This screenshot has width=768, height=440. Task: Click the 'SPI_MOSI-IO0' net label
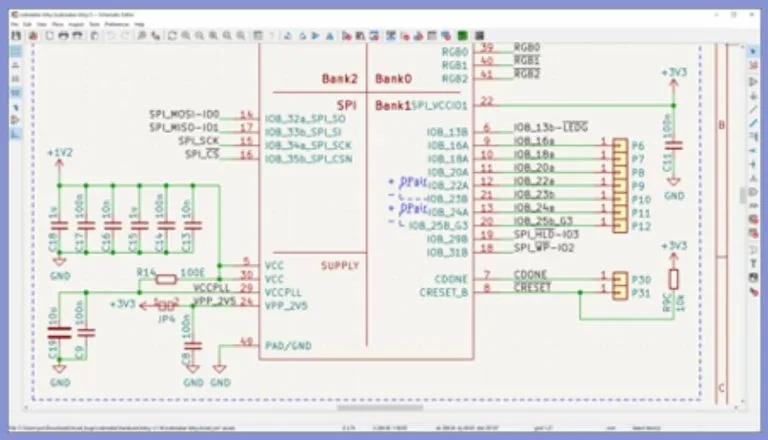coord(184,114)
